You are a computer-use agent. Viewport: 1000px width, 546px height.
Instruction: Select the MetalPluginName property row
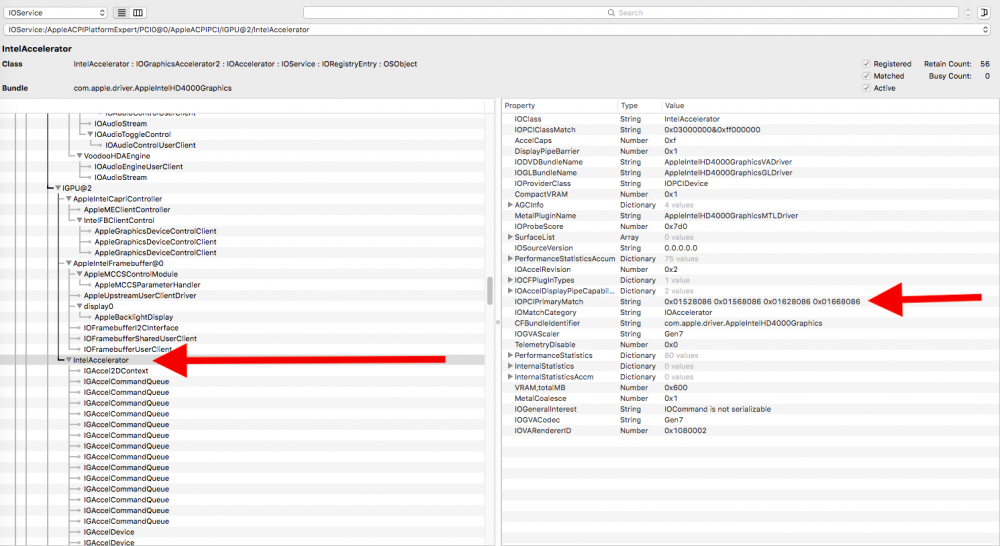[750, 216]
